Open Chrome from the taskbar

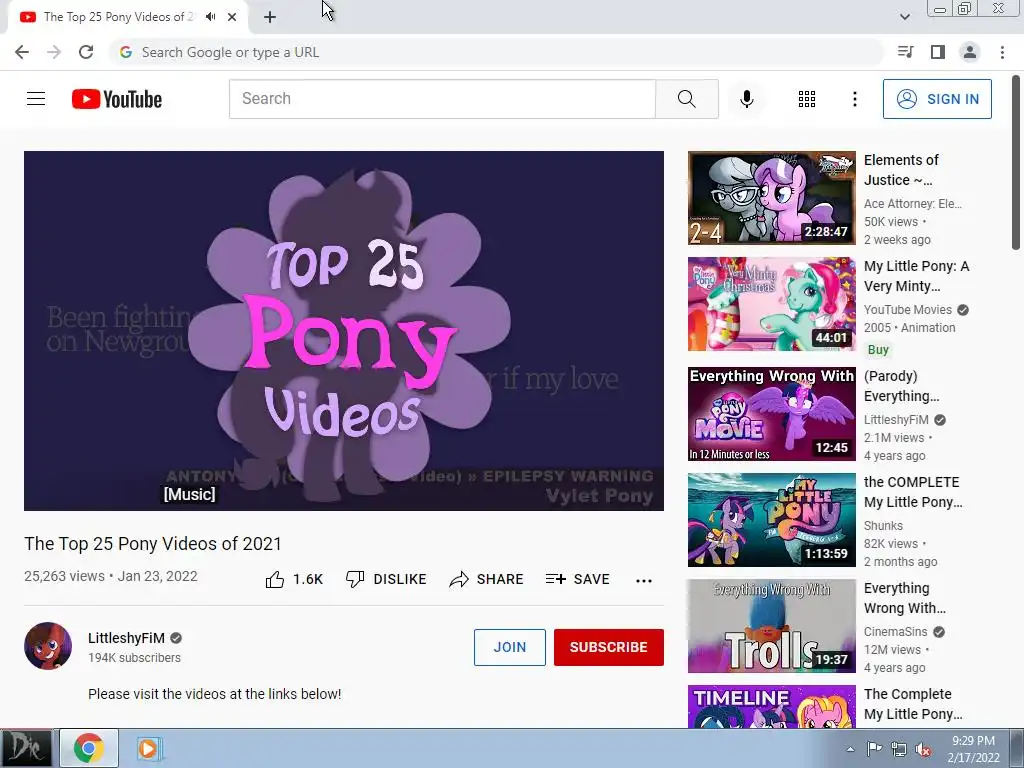89,748
